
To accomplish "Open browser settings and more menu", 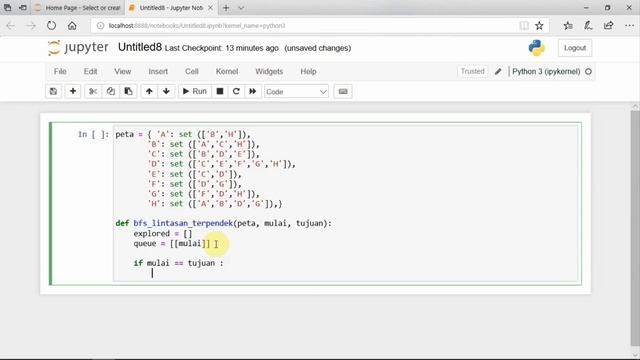I will (629, 26).
